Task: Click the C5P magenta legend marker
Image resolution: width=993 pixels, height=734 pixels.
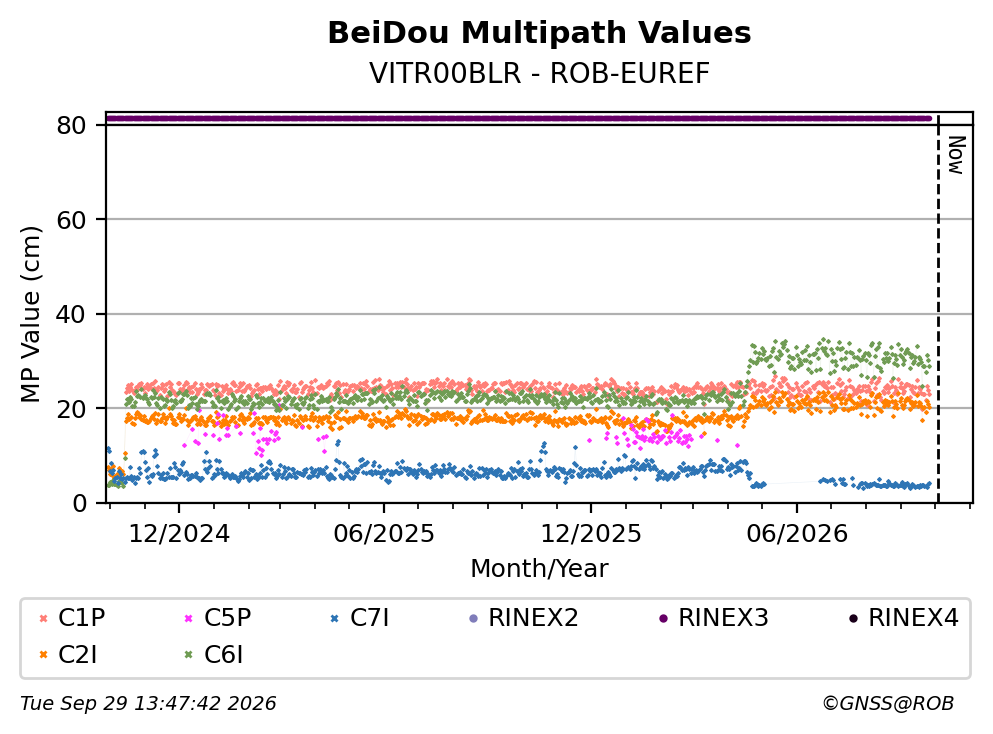Action: click(188, 618)
